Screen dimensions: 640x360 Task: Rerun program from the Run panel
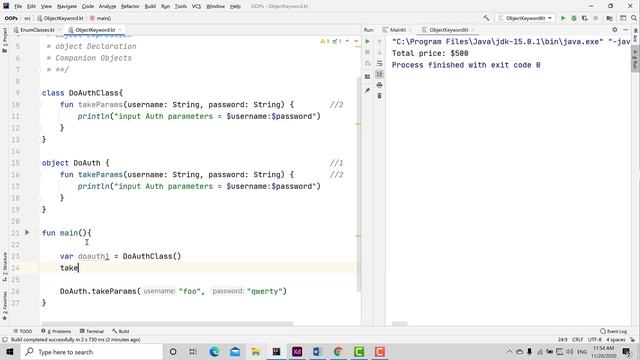[367, 41]
